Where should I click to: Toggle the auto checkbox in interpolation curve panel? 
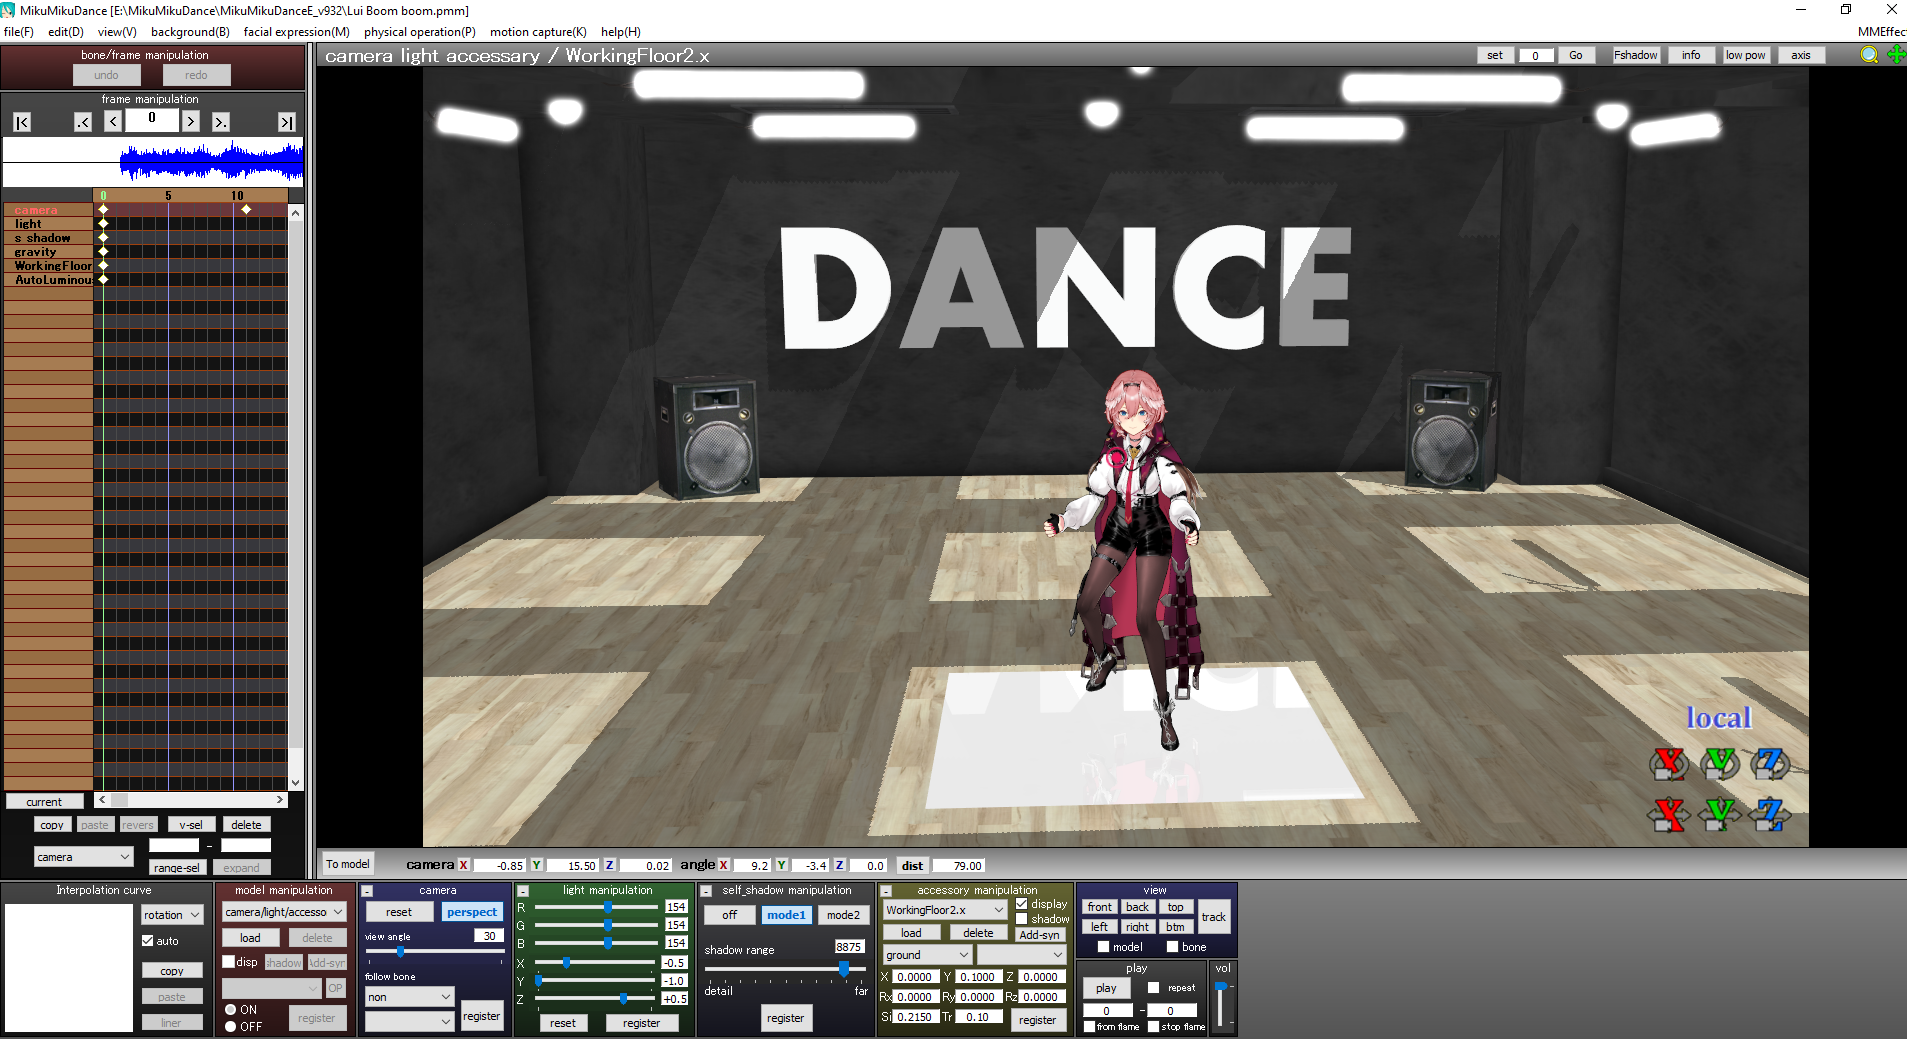(x=148, y=940)
